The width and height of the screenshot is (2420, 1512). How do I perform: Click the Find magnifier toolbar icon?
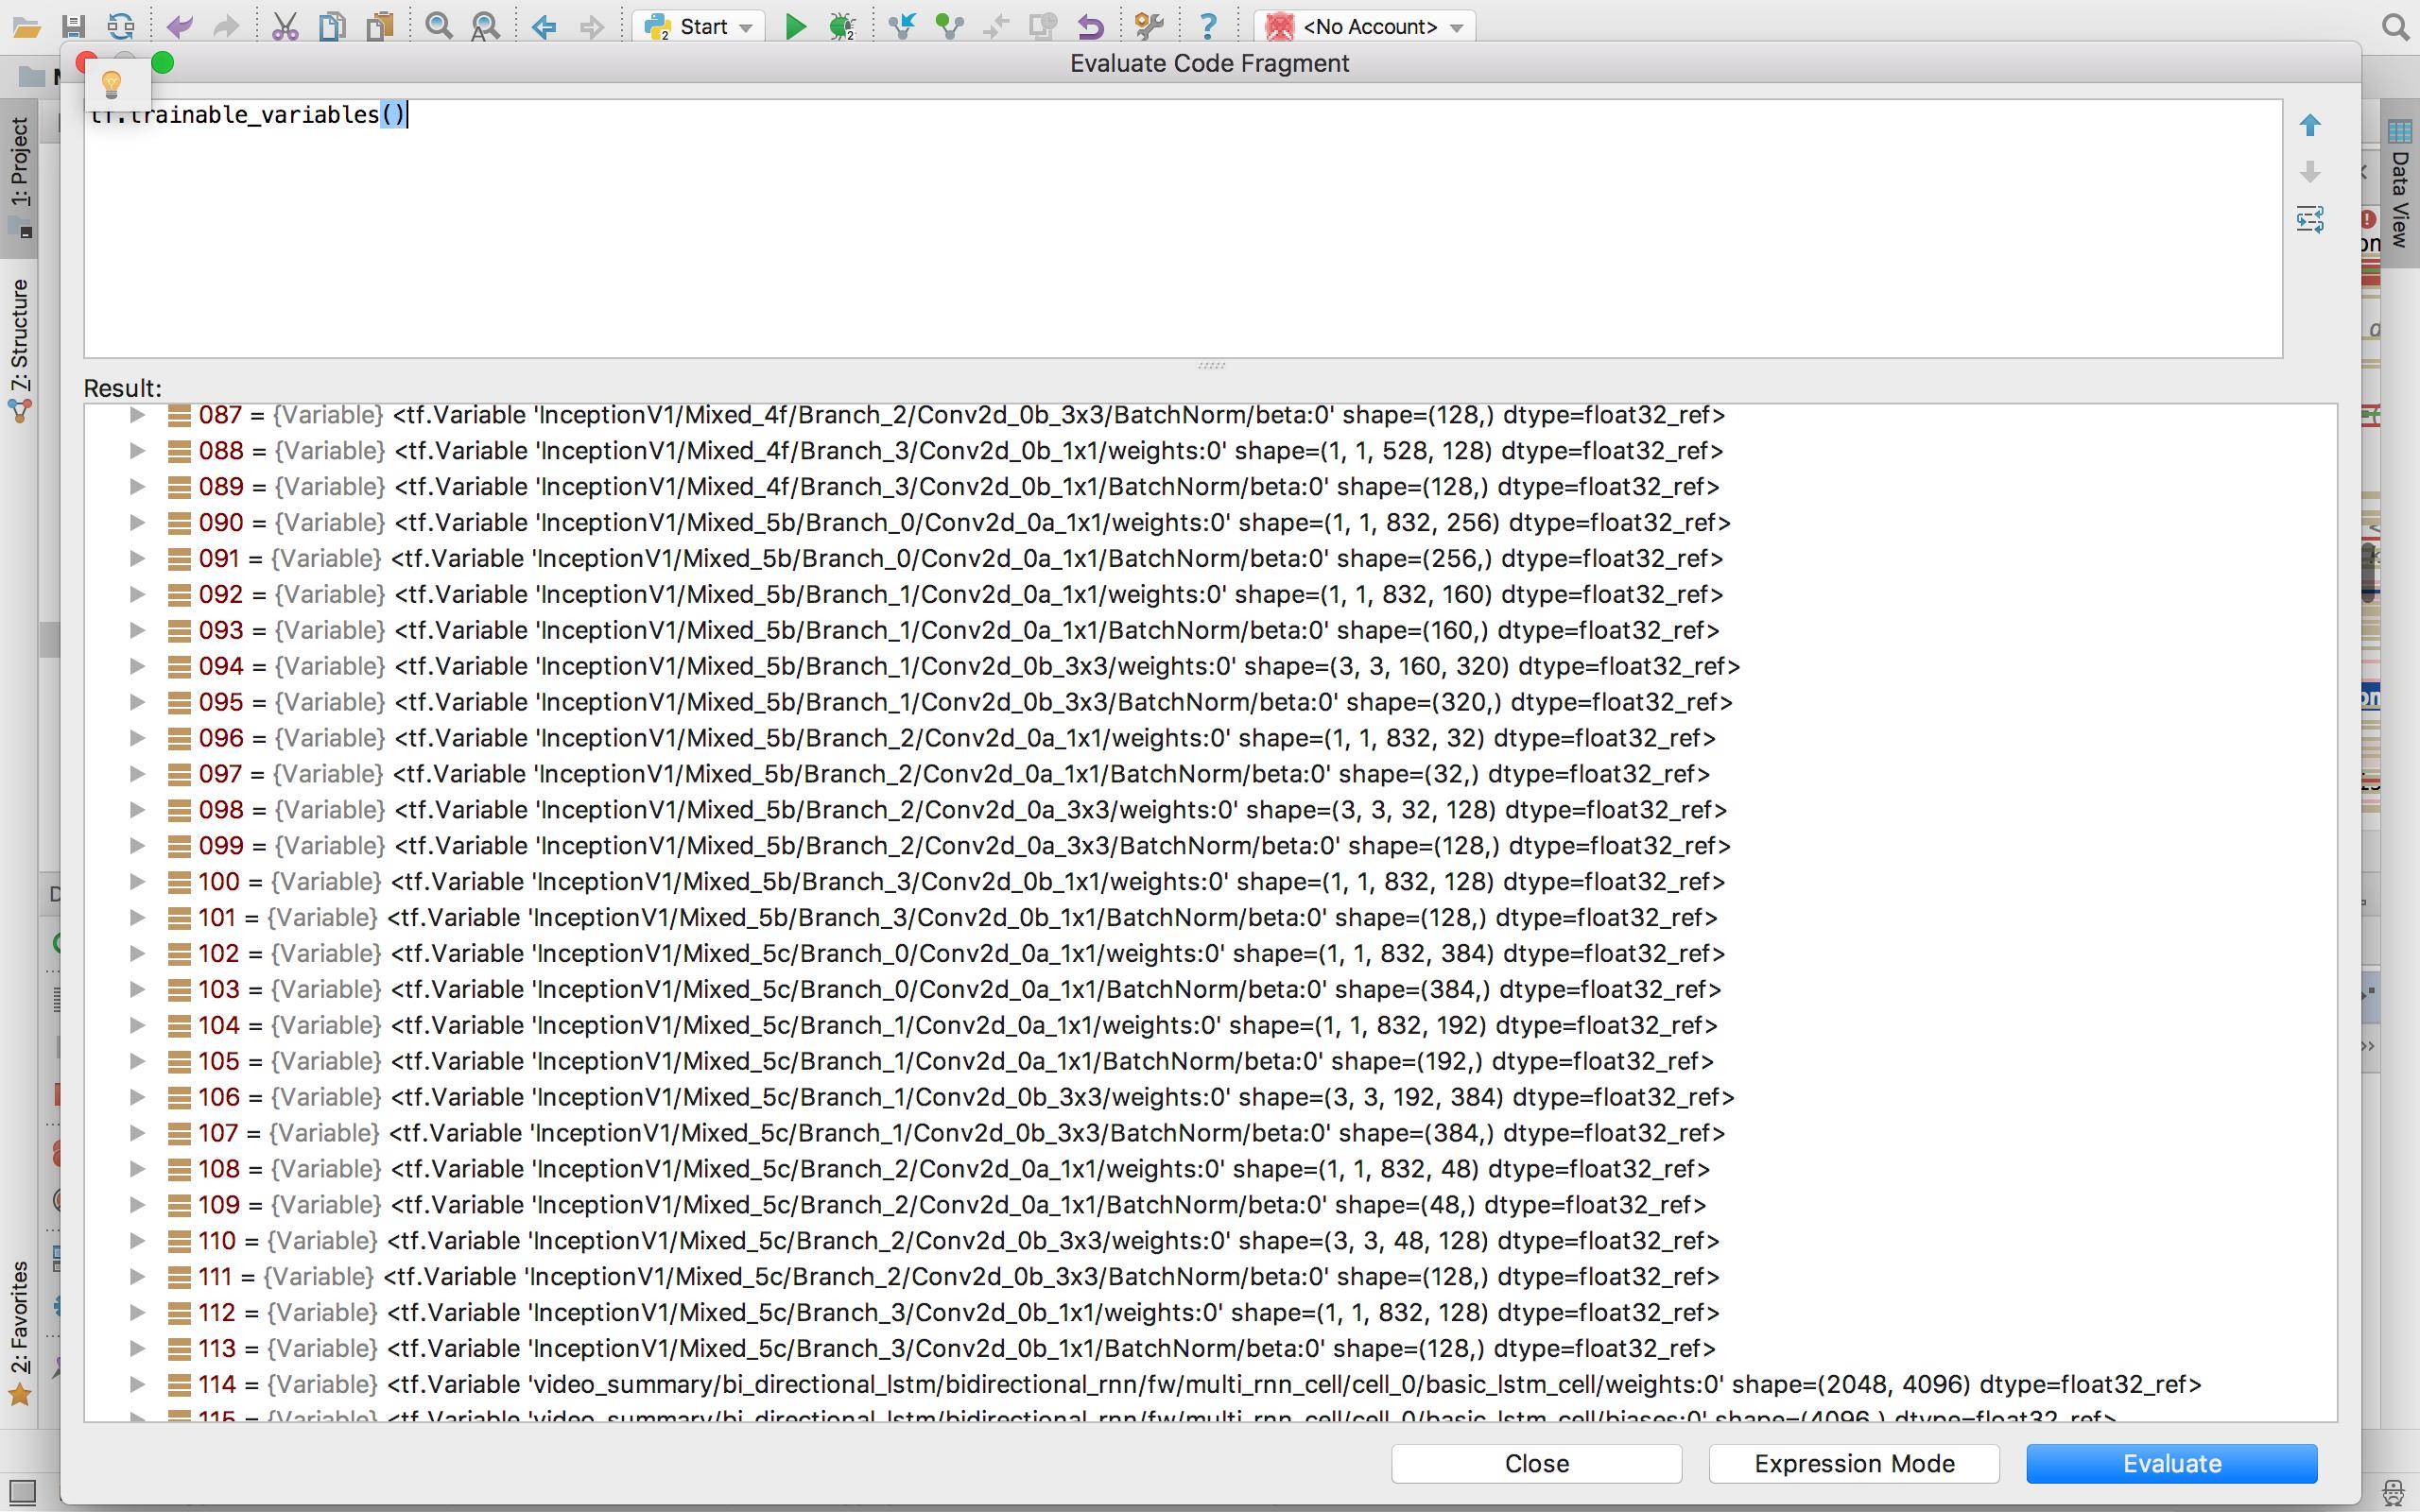pos(438,26)
